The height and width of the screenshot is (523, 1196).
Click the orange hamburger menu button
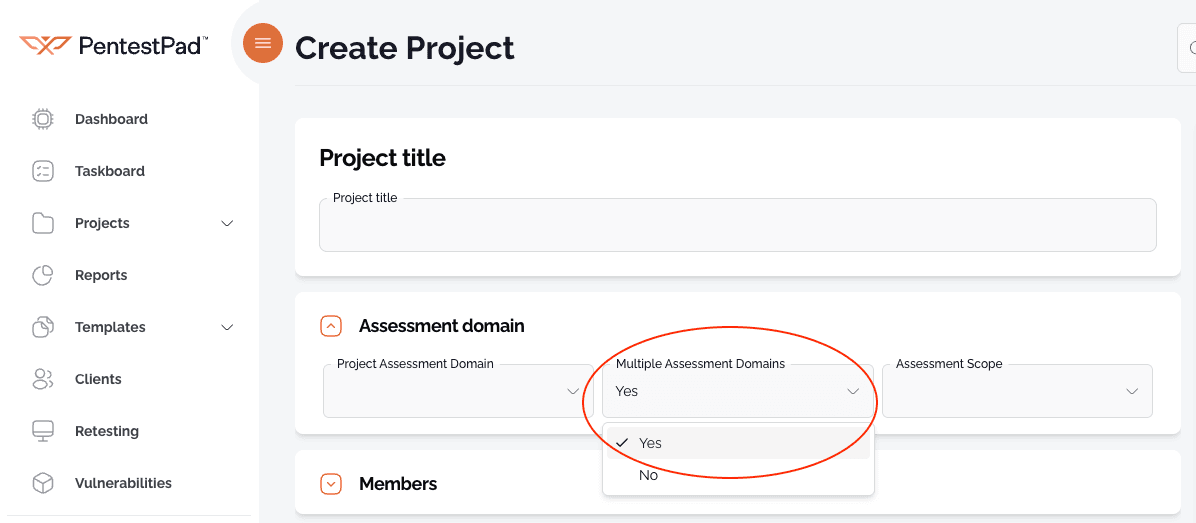[262, 43]
